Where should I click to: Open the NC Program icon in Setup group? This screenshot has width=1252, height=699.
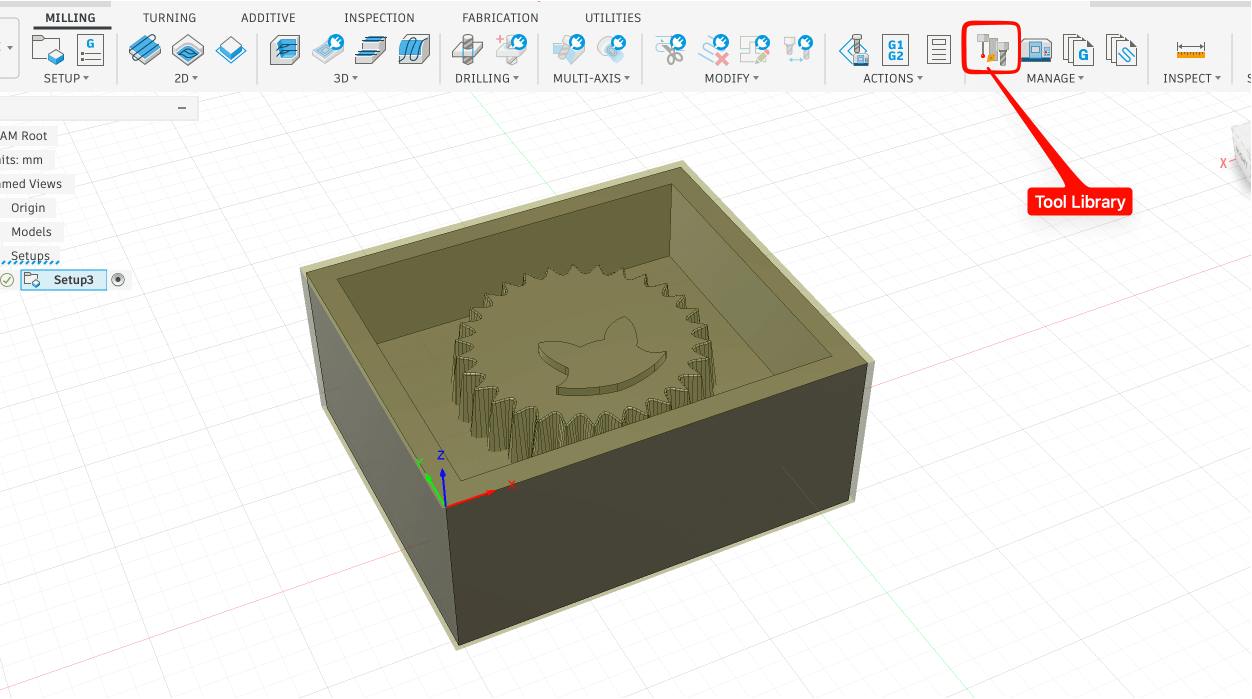tap(91, 49)
